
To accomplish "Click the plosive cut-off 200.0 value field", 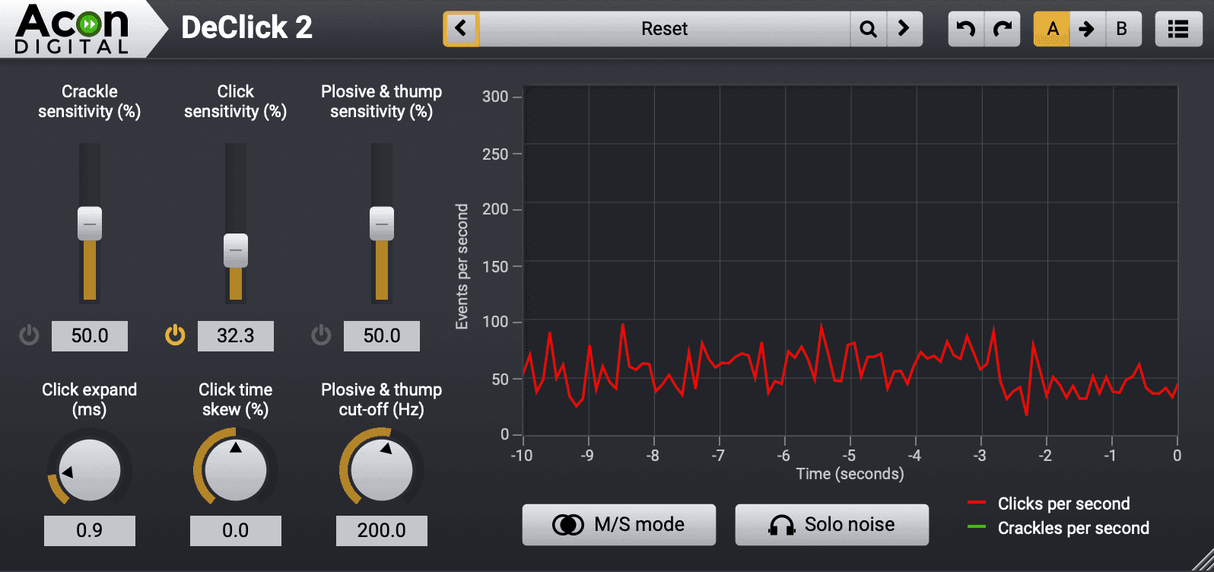I will (x=381, y=531).
